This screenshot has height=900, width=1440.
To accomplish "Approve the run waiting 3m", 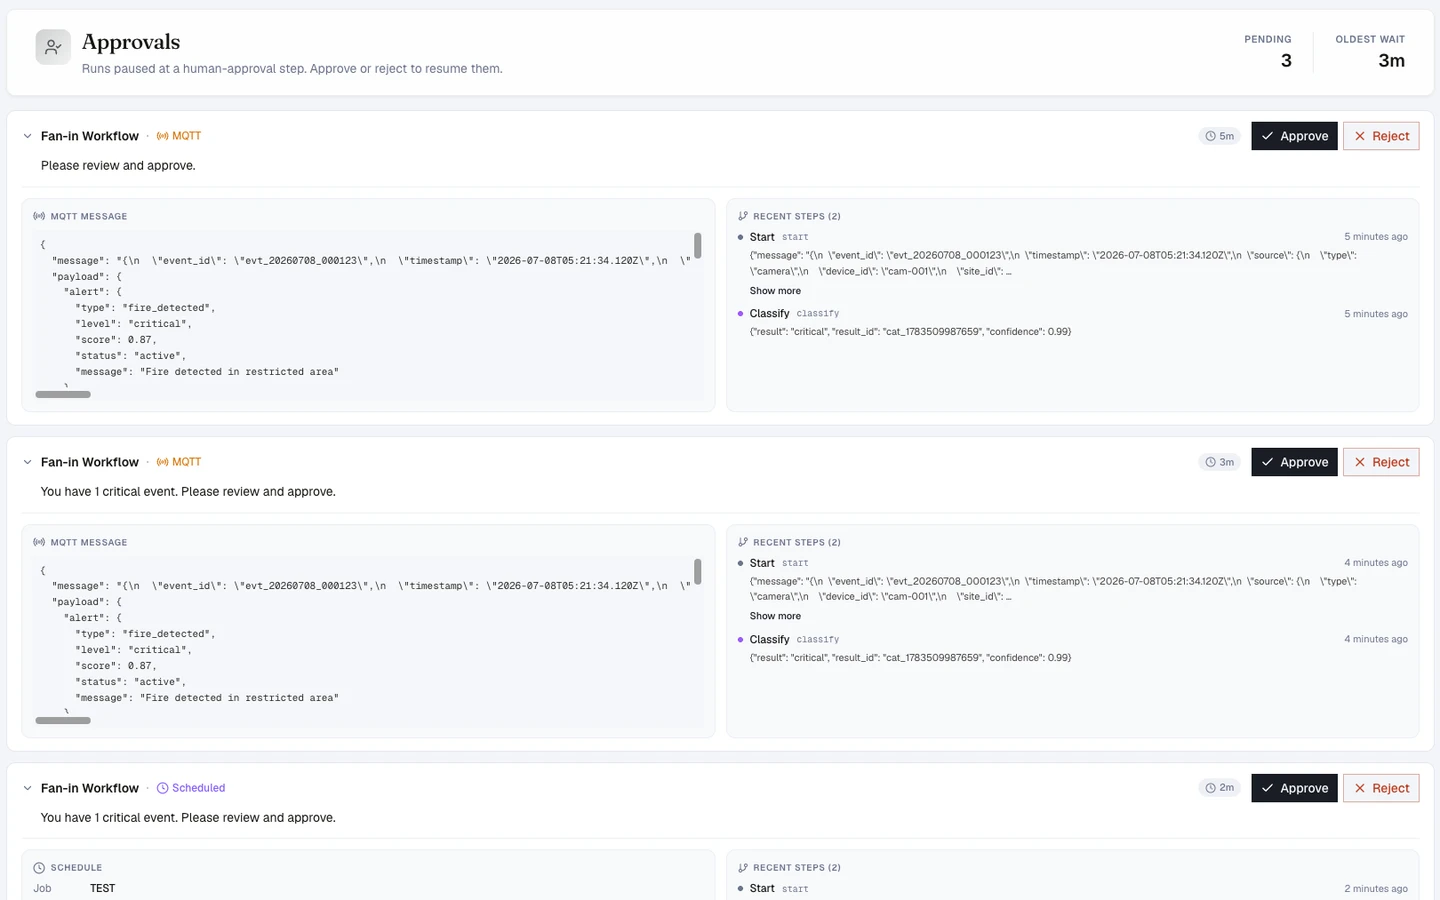I will pyautogui.click(x=1294, y=462).
